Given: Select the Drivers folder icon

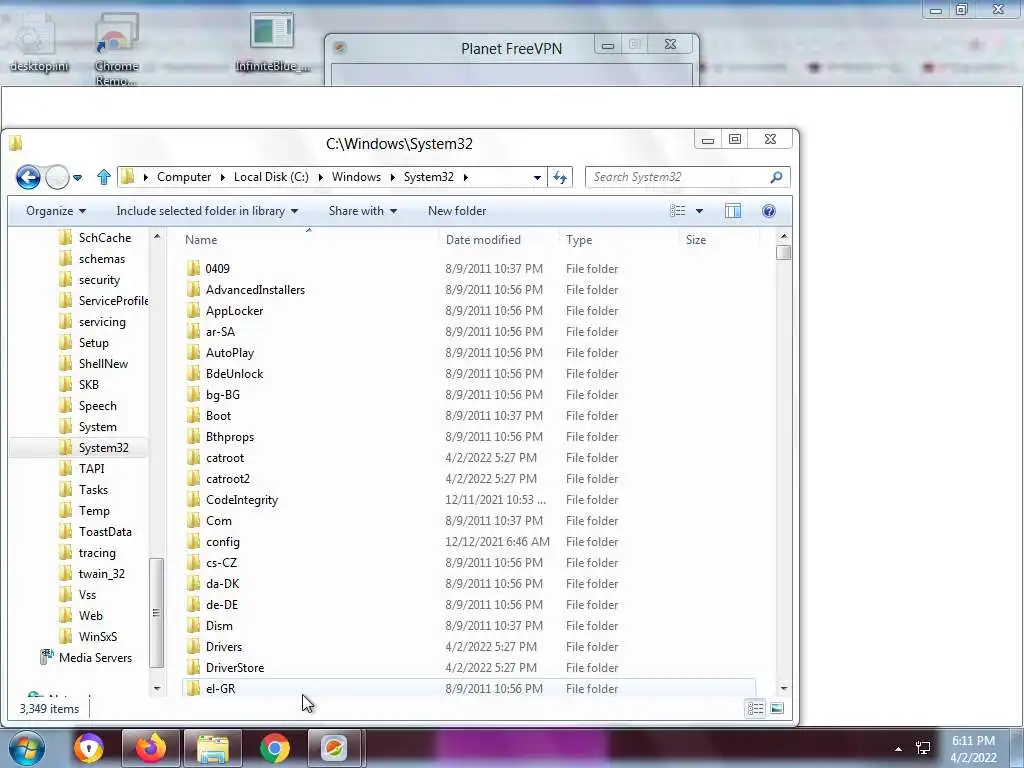Looking at the screenshot, I should [x=193, y=647].
